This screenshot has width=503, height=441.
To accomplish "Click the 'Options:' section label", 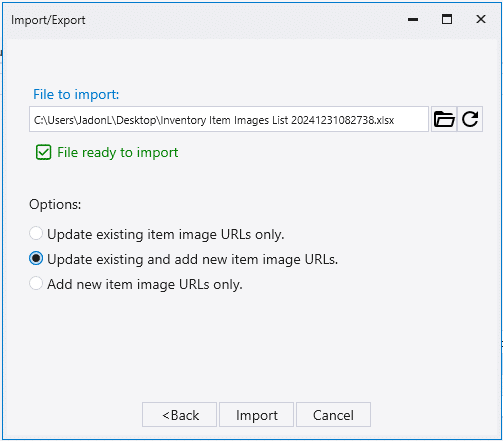I will 55,204.
